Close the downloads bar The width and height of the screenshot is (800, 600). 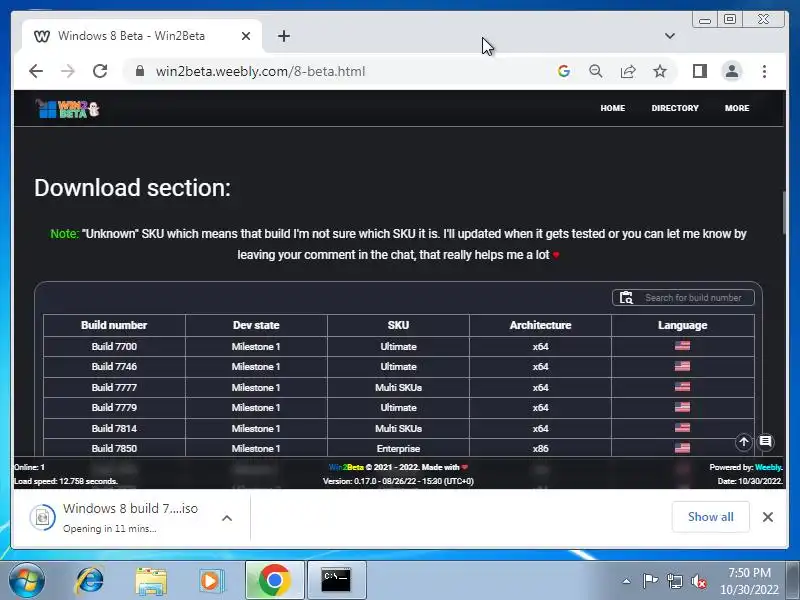tap(767, 517)
